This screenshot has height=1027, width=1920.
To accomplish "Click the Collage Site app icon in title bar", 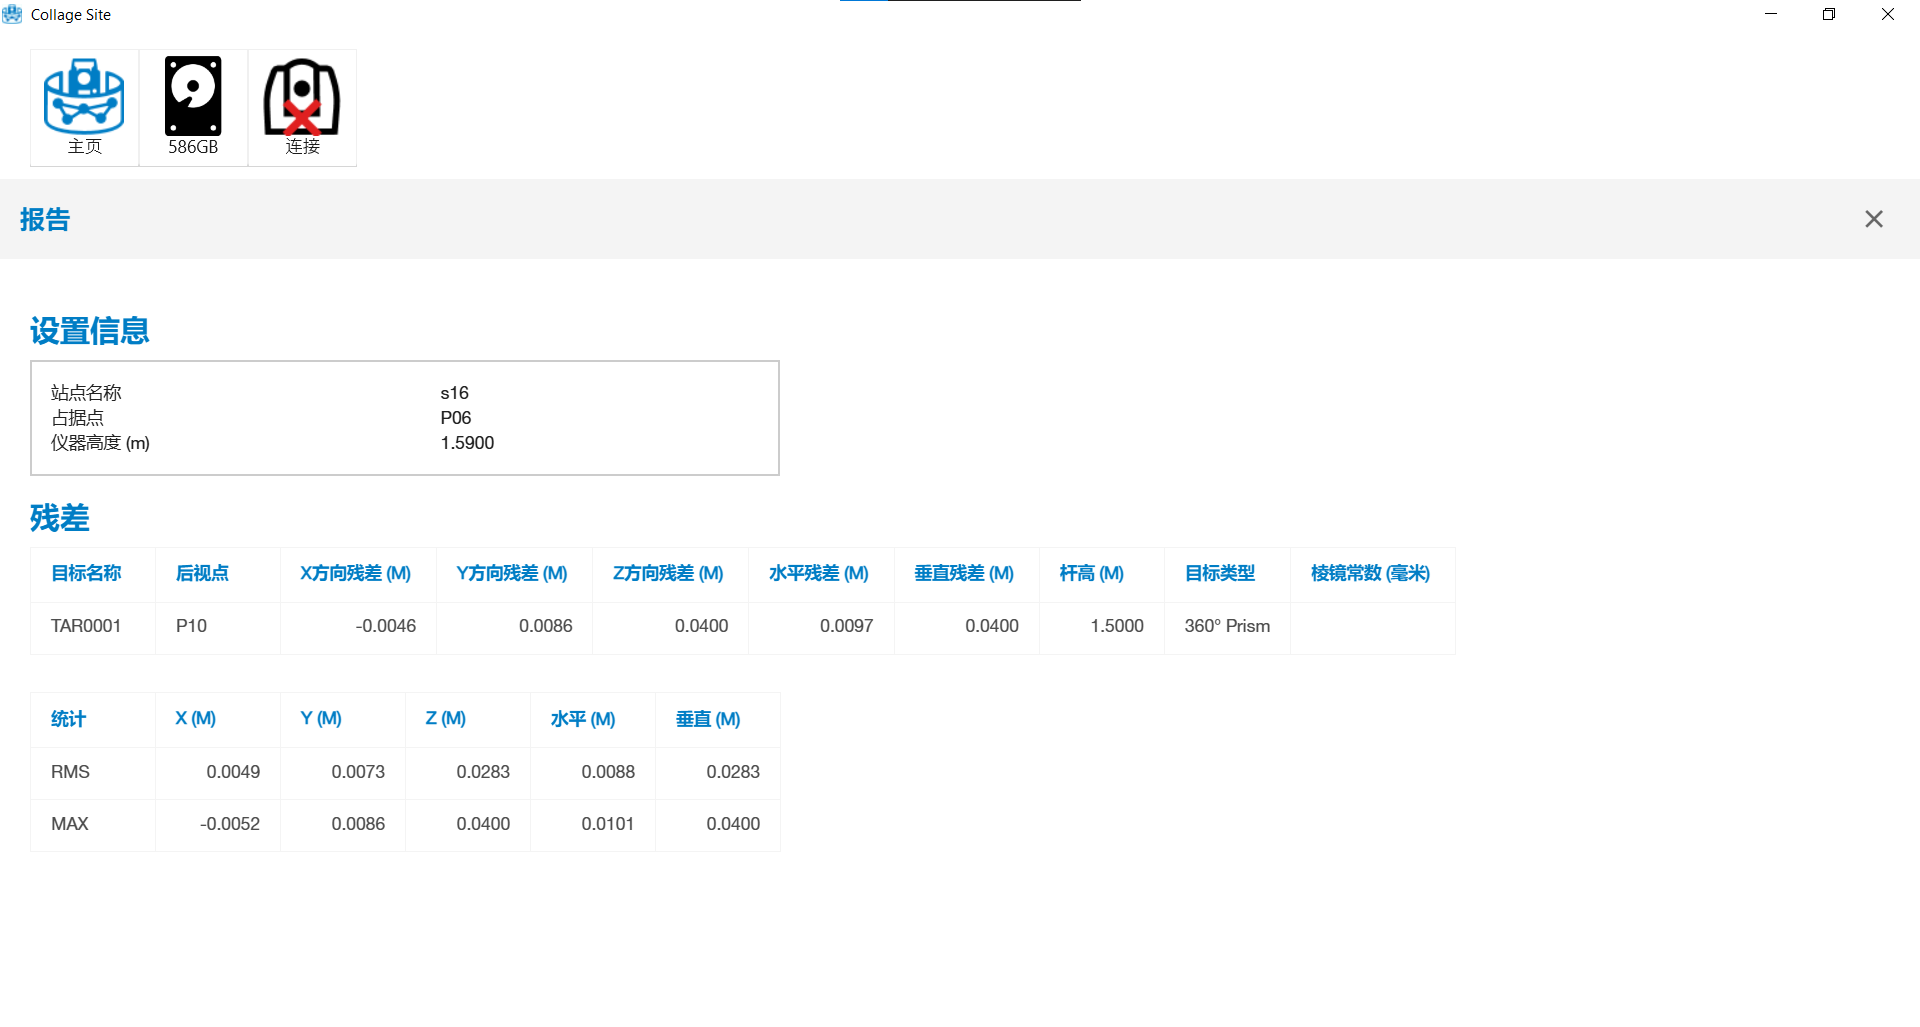I will (x=13, y=14).
